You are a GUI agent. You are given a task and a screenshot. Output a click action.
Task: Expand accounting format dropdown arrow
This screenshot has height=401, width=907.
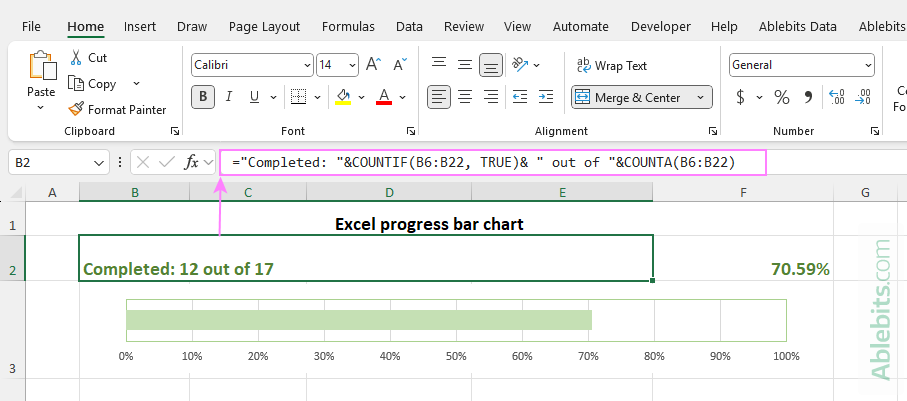pyautogui.click(x=759, y=97)
